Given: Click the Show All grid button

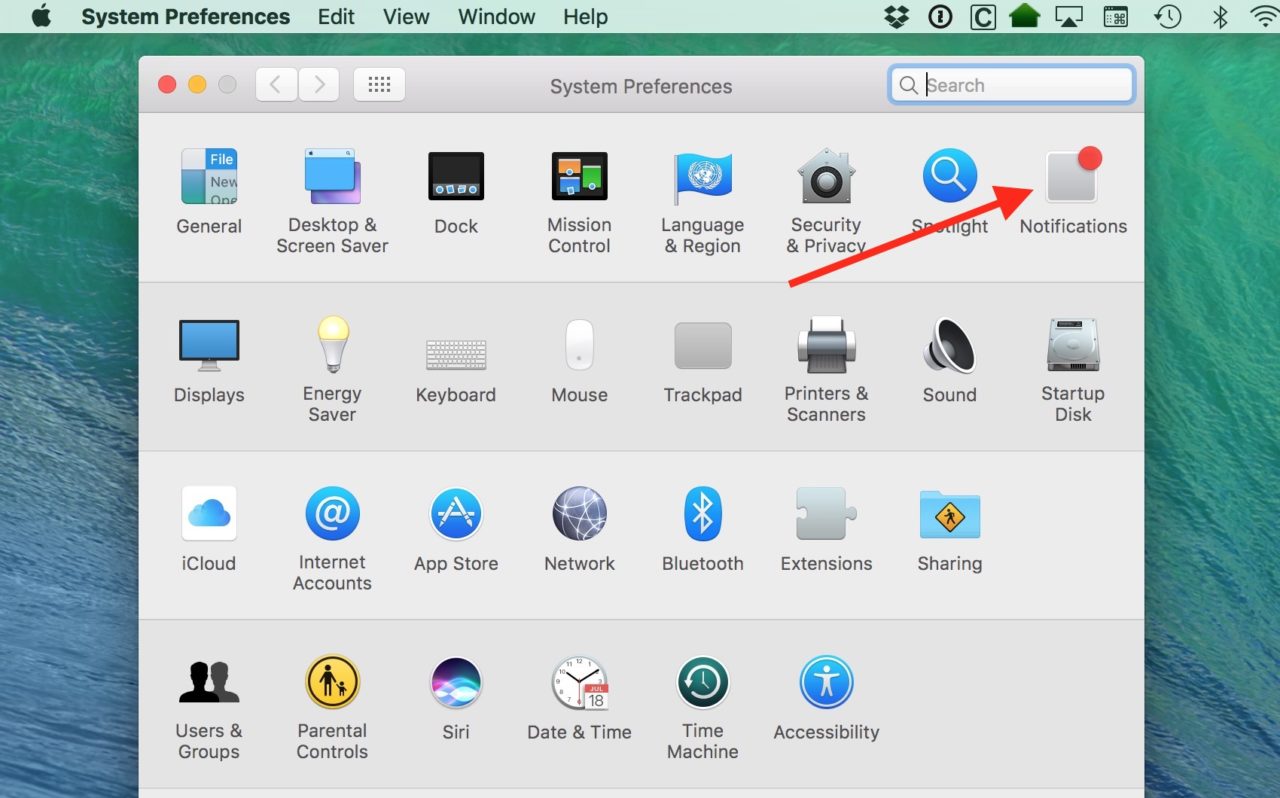Looking at the screenshot, I should point(379,85).
